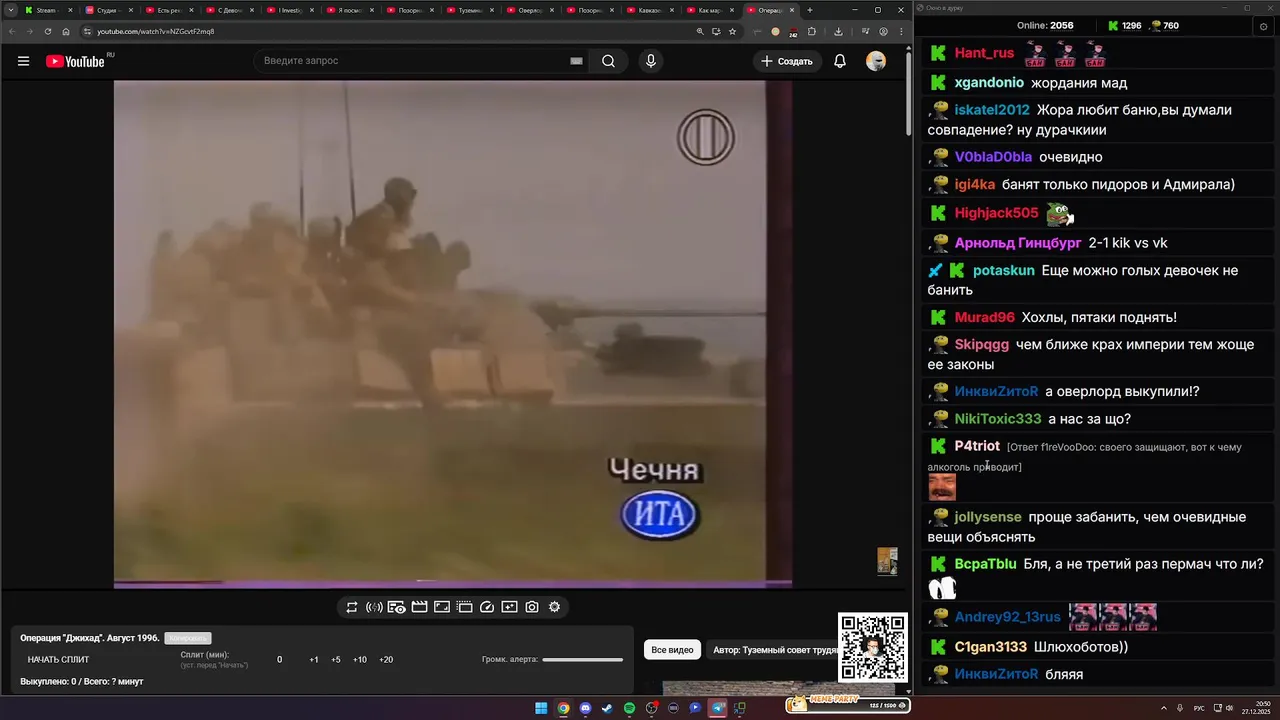Click the YouTube search magnifier button
1280x720 pixels.
point(608,61)
